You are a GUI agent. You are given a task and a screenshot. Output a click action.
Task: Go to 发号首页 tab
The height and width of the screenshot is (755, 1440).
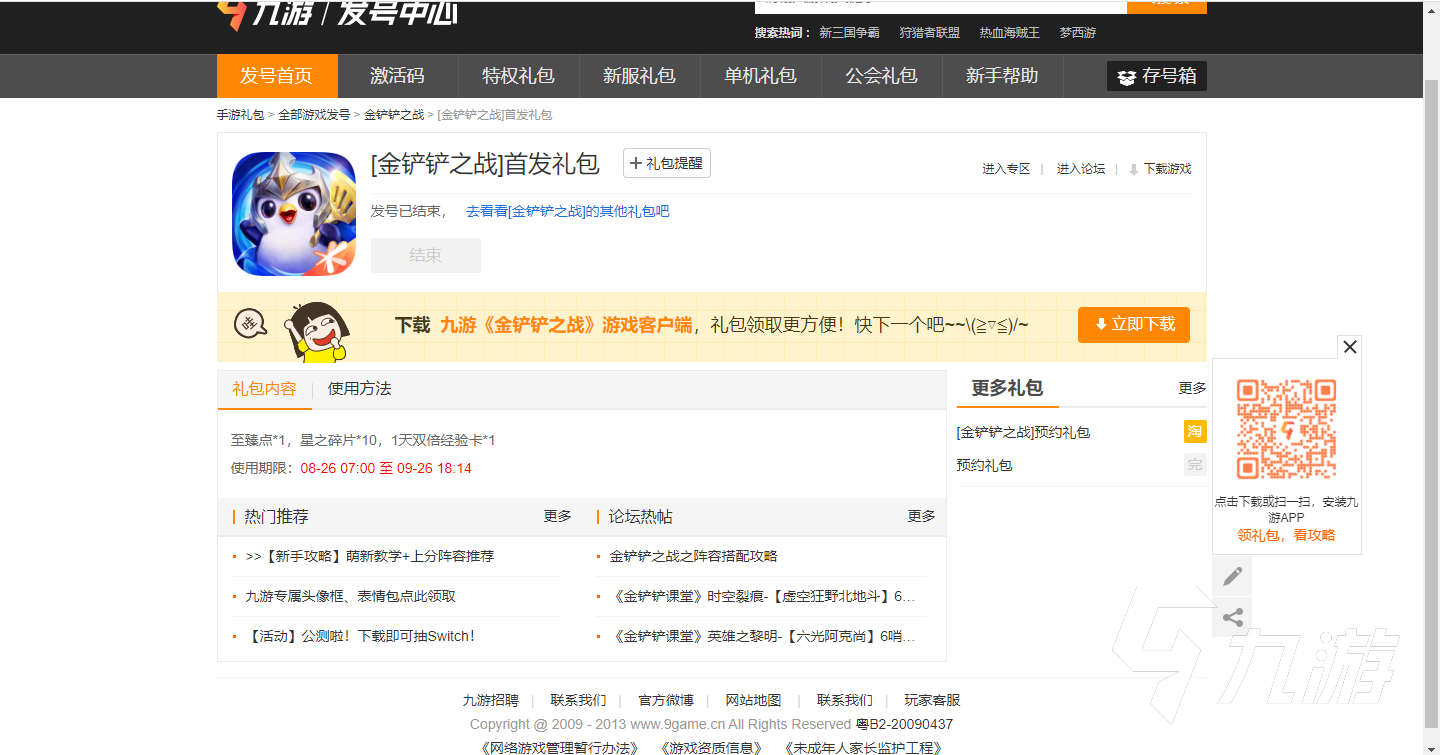[x=277, y=76]
